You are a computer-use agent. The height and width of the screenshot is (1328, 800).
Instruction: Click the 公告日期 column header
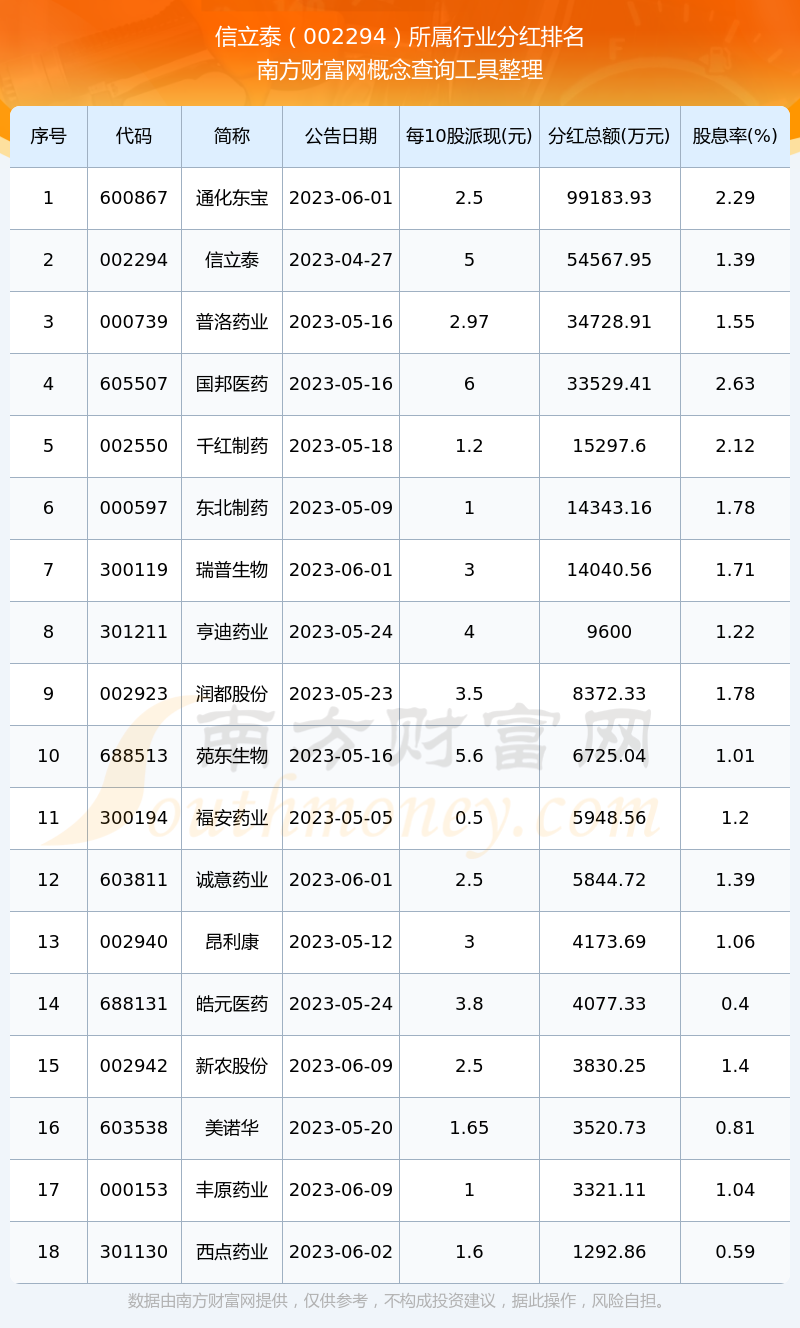(341, 136)
